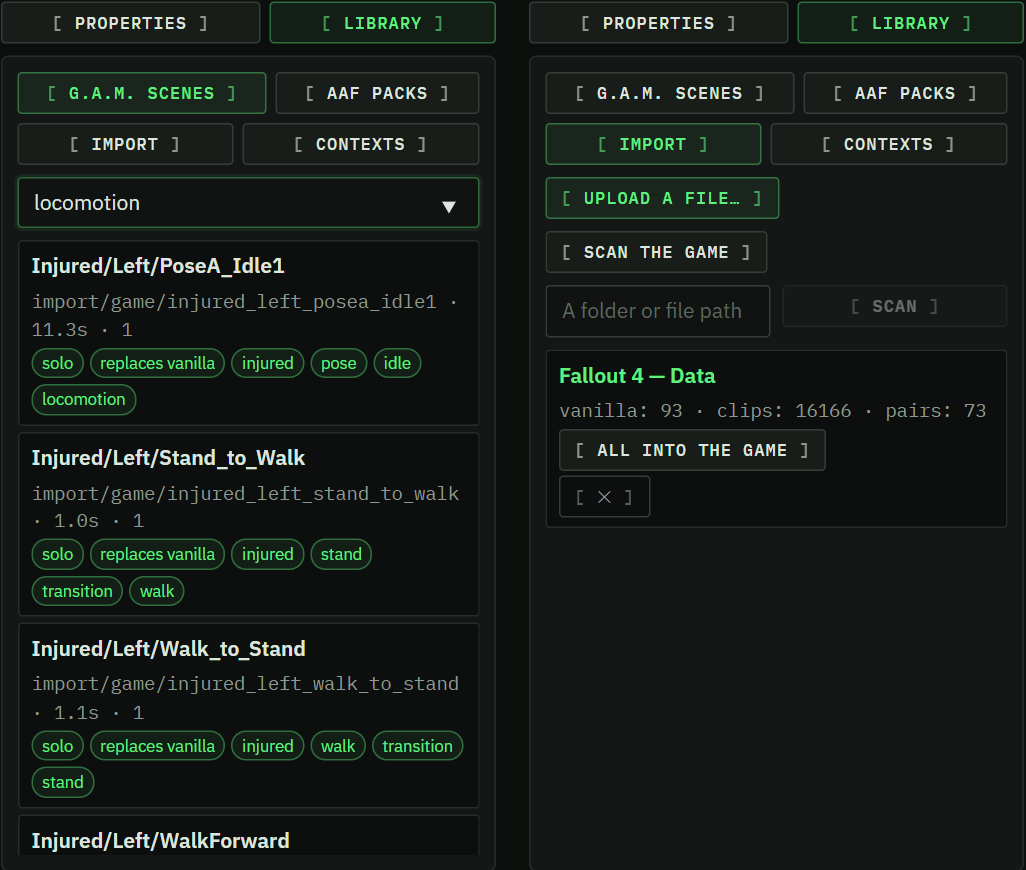1026x870 pixels.
Task: Click All Into The Game button
Action: pos(692,450)
